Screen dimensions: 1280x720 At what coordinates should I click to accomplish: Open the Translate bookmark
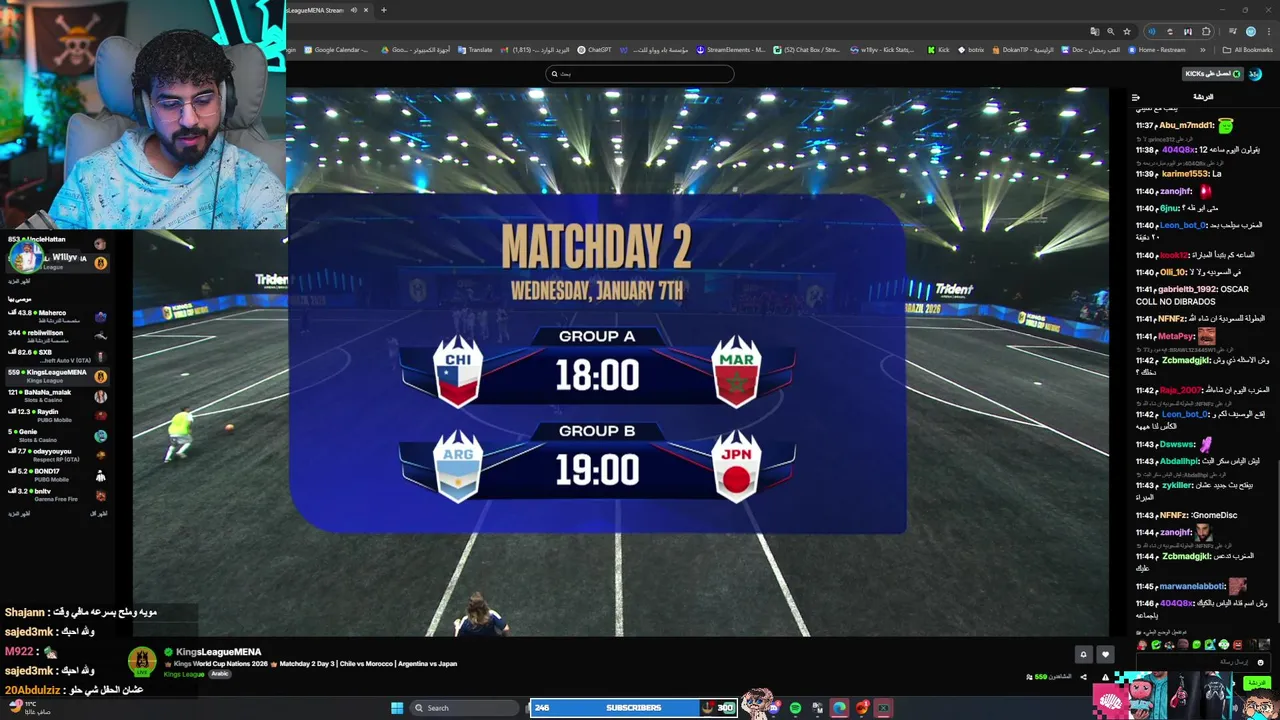(x=475, y=49)
